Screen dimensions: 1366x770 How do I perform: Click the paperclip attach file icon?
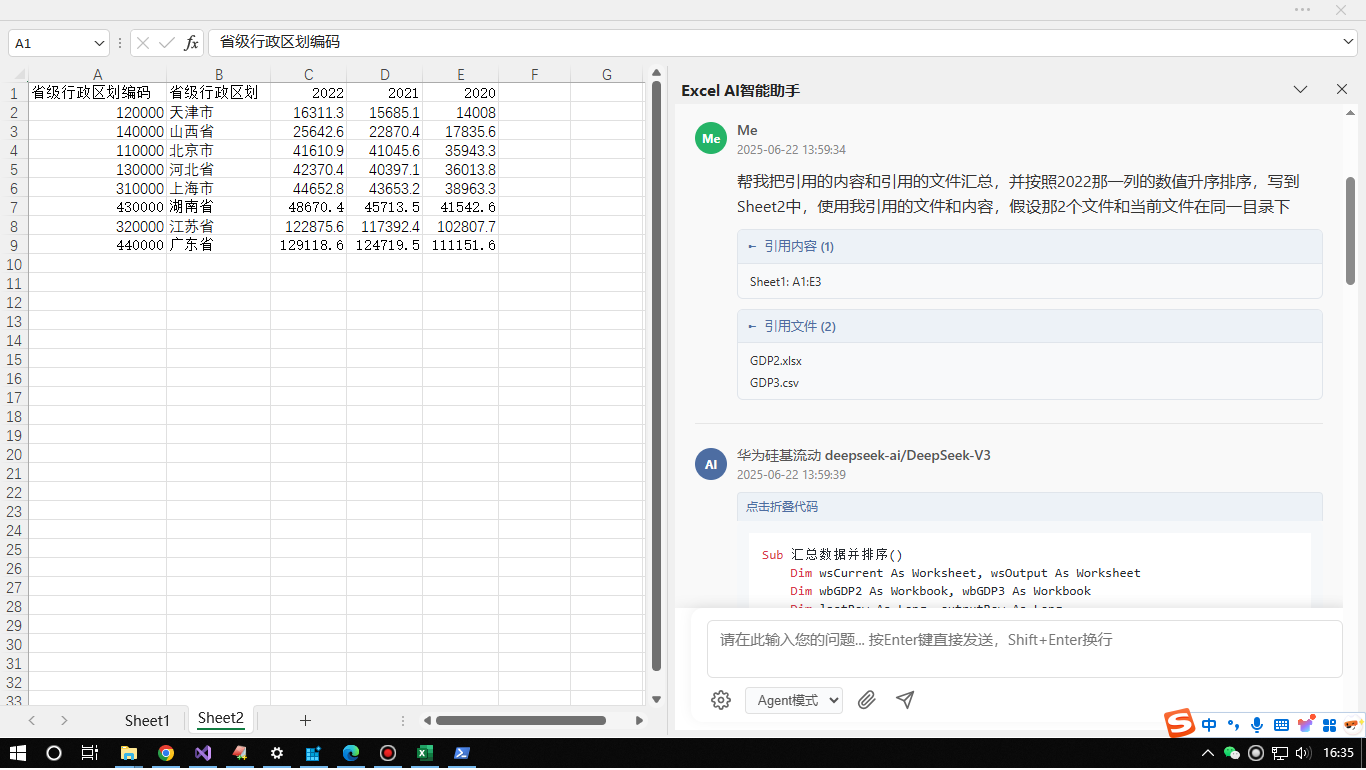[866, 700]
